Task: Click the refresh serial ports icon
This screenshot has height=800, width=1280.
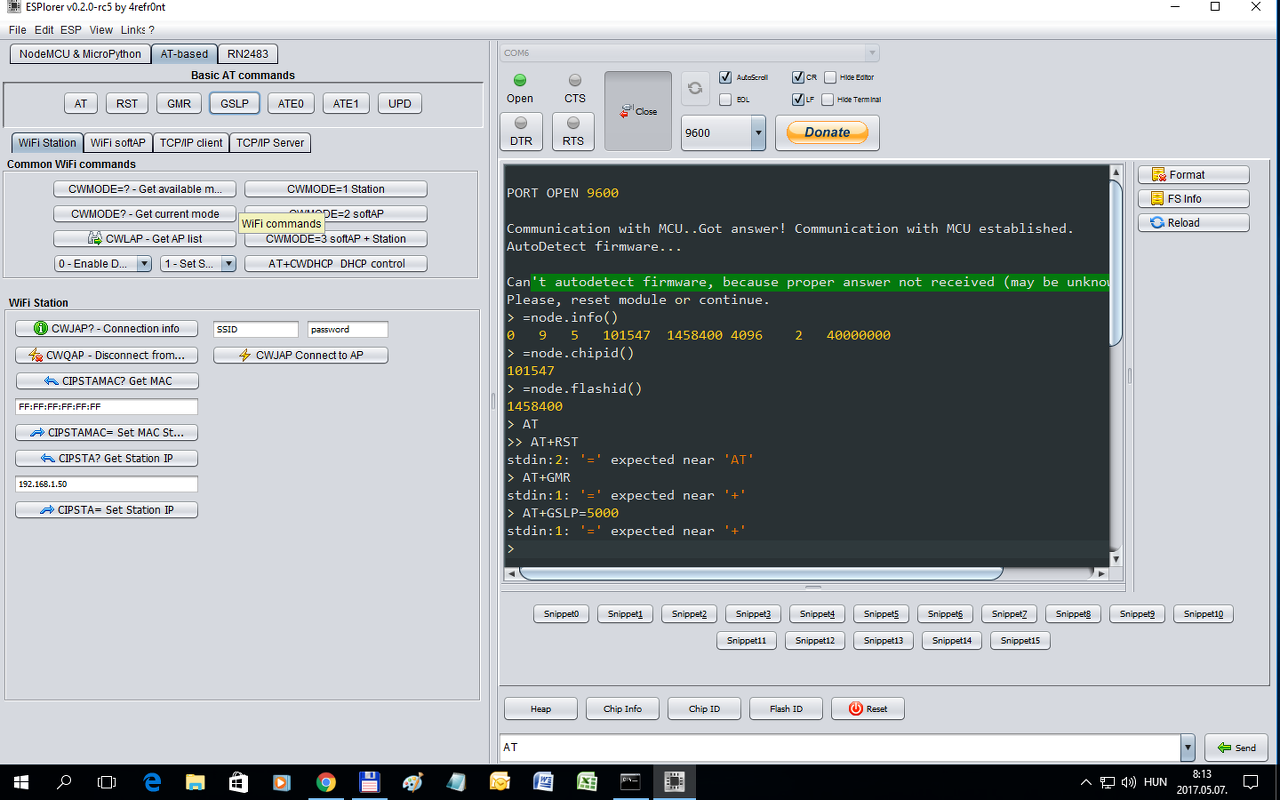Action: (x=696, y=87)
